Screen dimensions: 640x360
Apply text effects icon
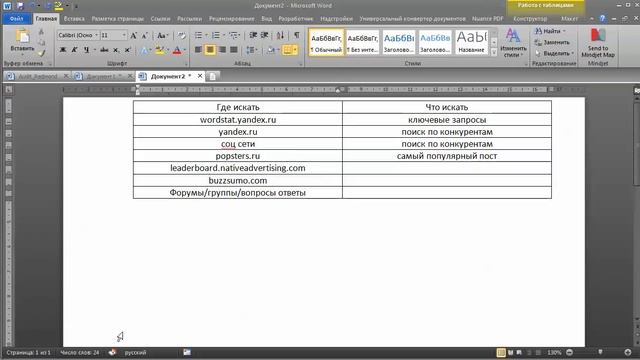click(144, 50)
